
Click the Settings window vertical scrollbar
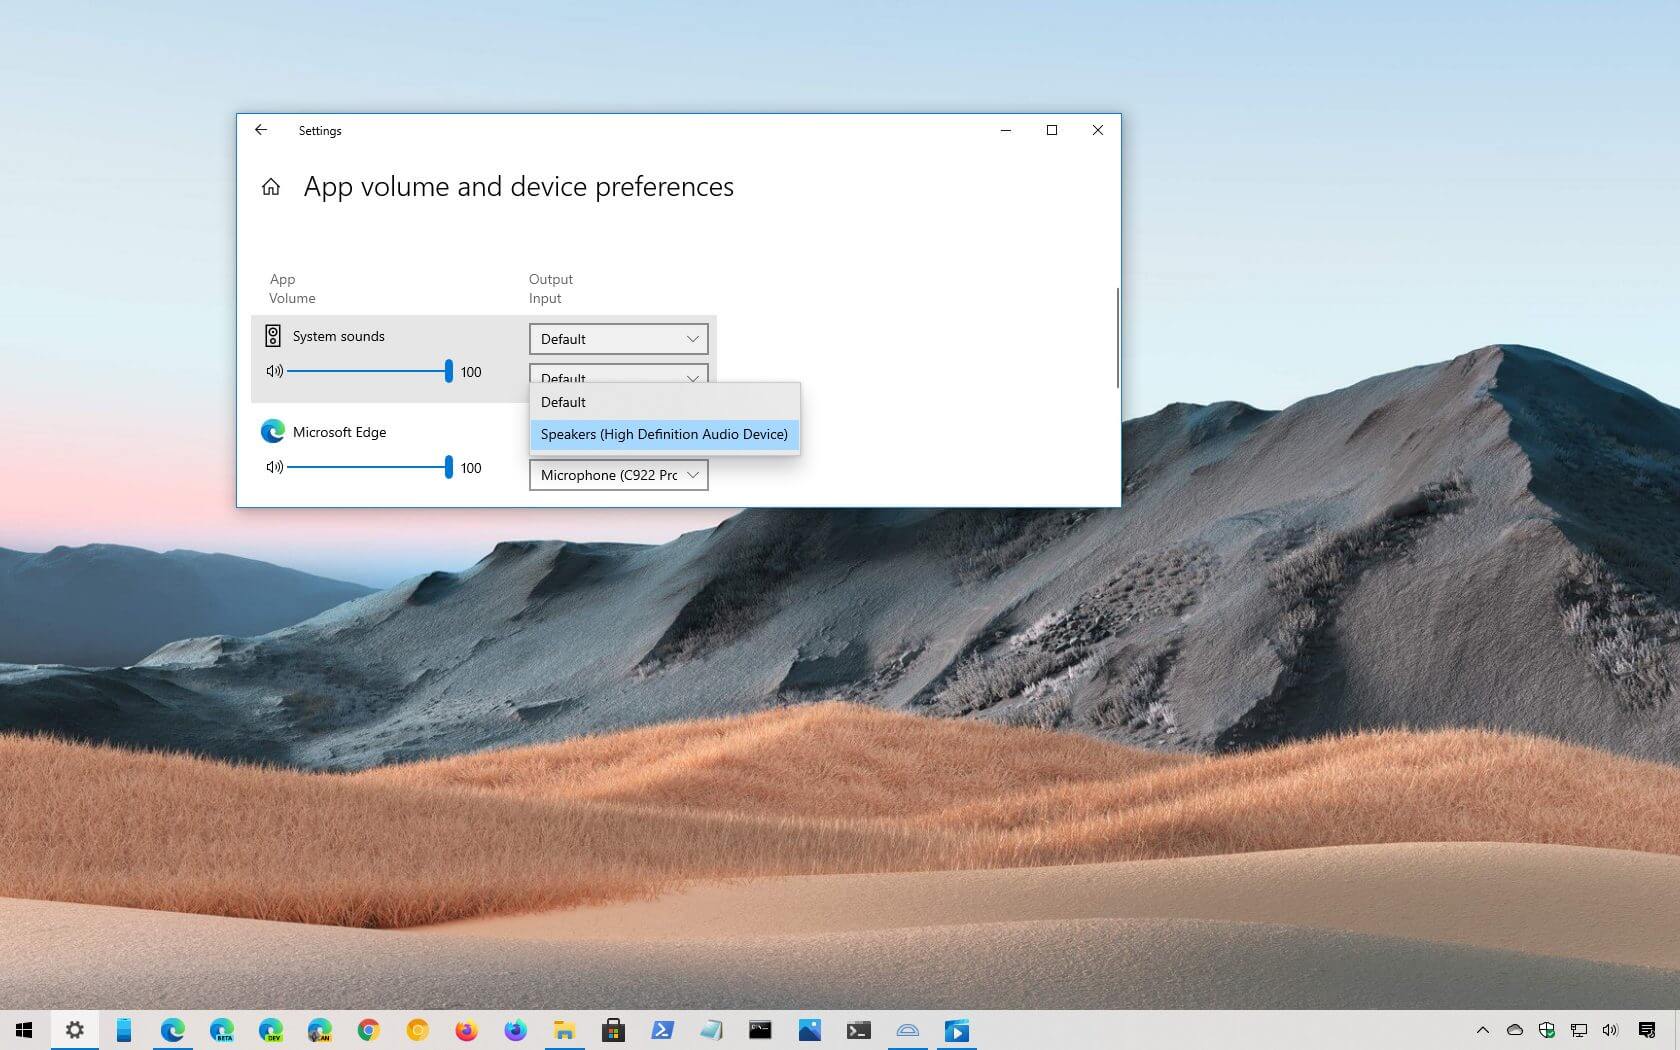(x=1117, y=338)
